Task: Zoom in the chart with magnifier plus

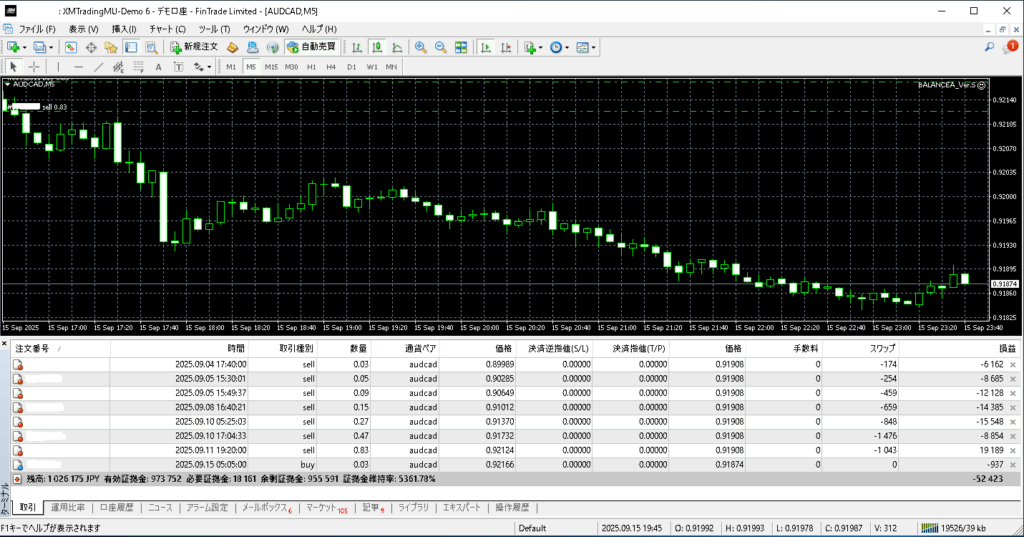Action: [421, 47]
